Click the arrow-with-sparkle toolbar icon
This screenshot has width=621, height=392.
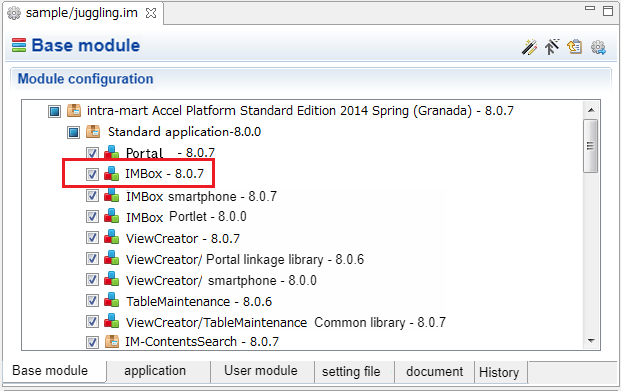pos(552,47)
